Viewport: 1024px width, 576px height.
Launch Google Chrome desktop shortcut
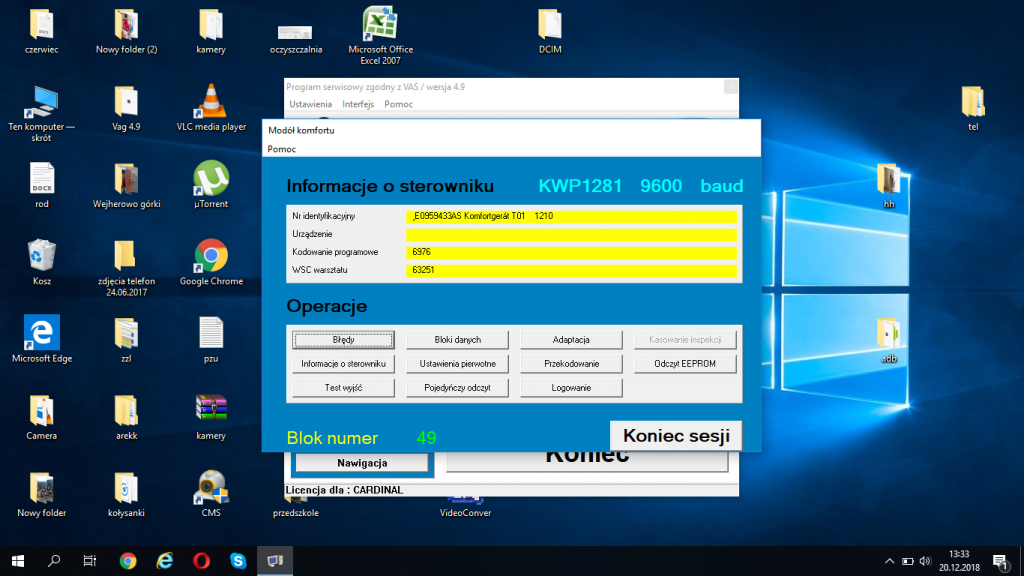point(211,256)
